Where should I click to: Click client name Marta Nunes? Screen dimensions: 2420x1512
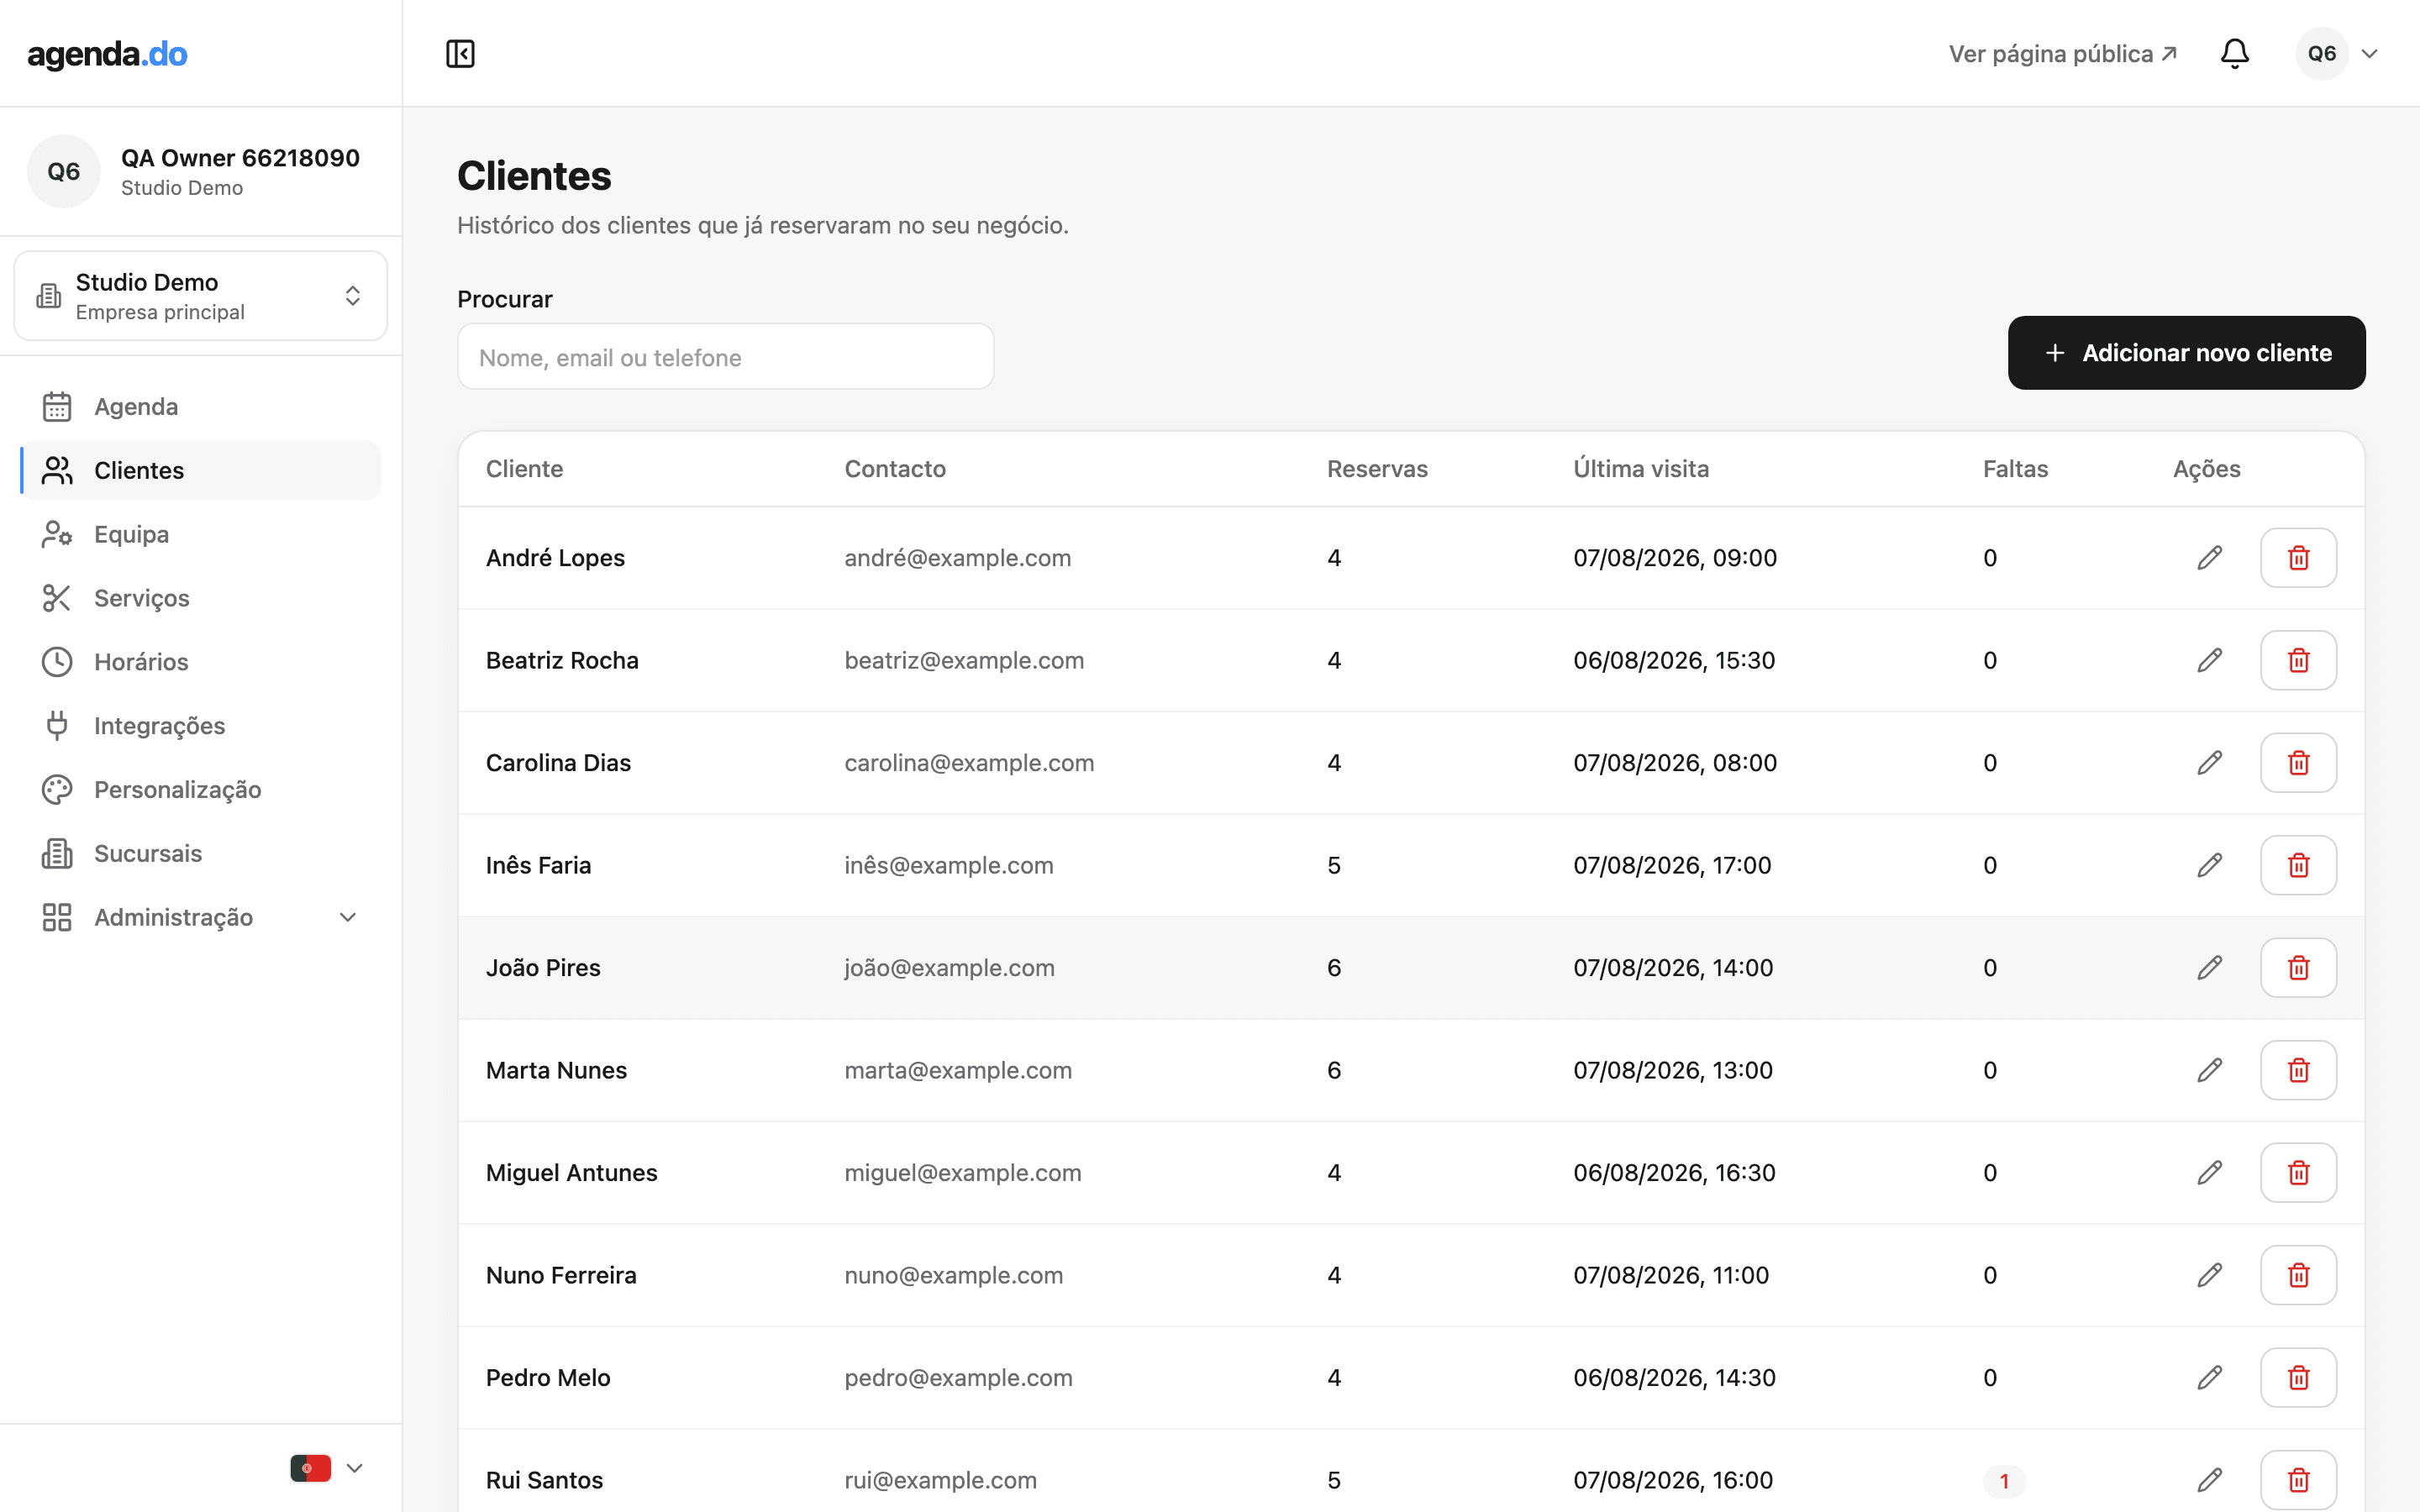tap(556, 1070)
